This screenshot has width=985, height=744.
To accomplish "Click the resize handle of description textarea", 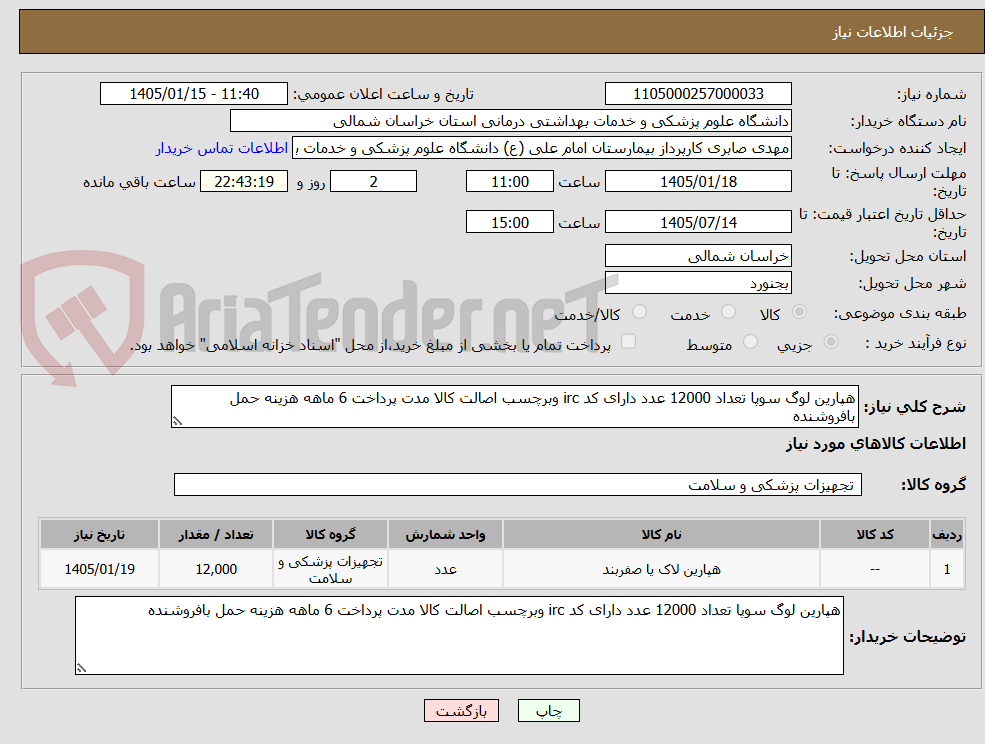I will coord(177,421).
